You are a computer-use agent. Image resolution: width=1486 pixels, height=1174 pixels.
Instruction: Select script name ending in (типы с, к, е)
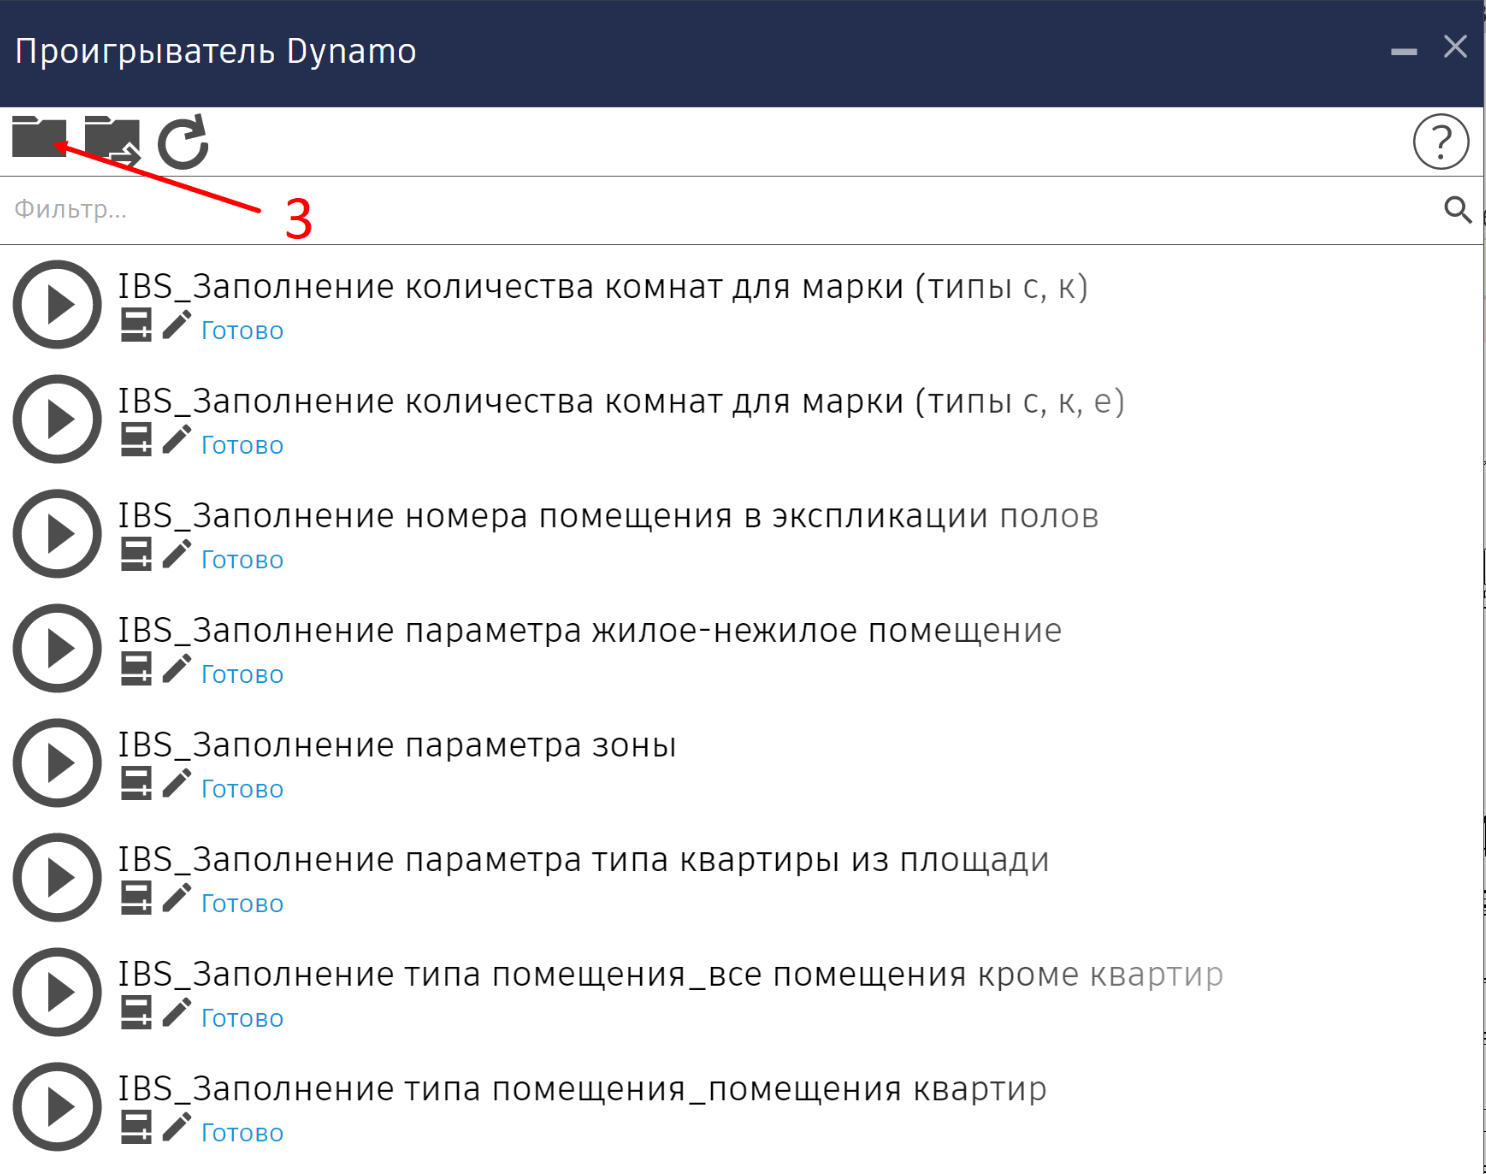tap(622, 402)
